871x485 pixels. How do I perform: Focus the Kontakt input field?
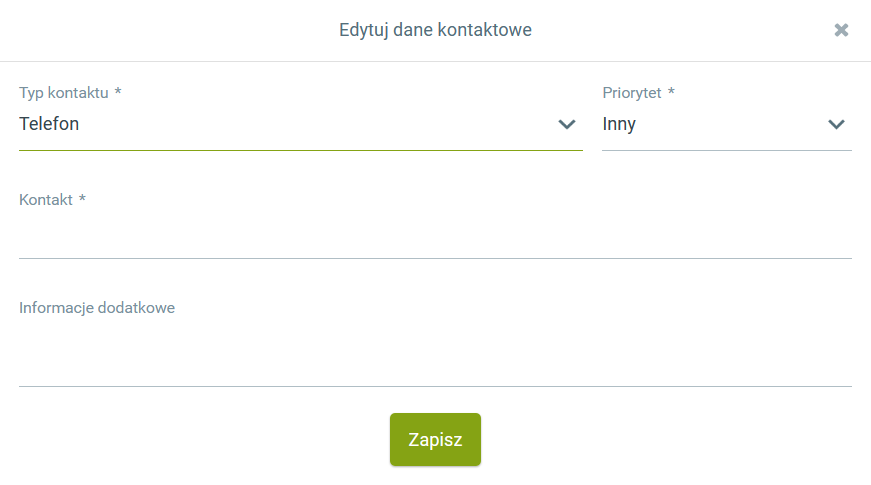click(x=435, y=237)
